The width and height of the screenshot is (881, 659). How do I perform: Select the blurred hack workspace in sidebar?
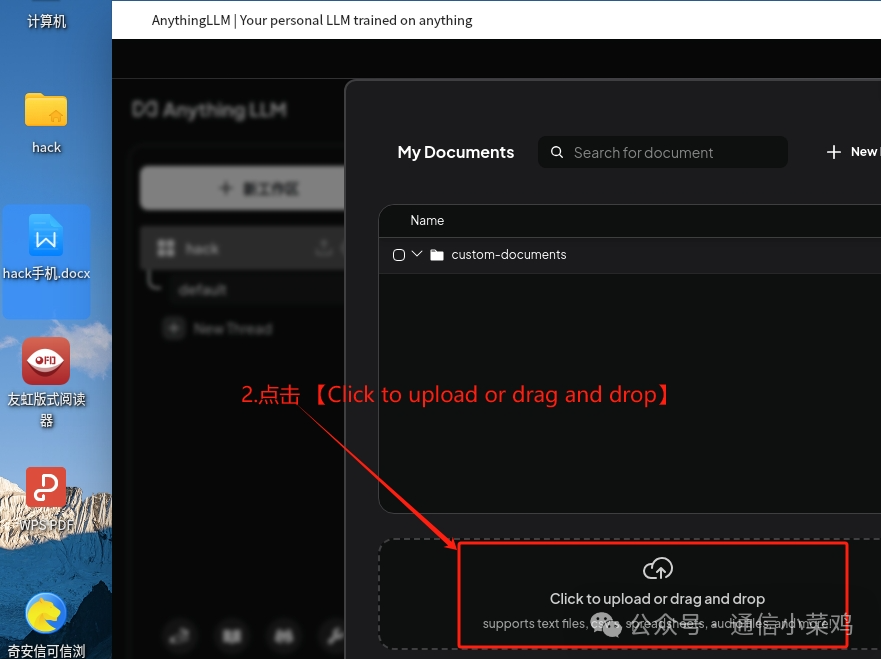(243, 248)
